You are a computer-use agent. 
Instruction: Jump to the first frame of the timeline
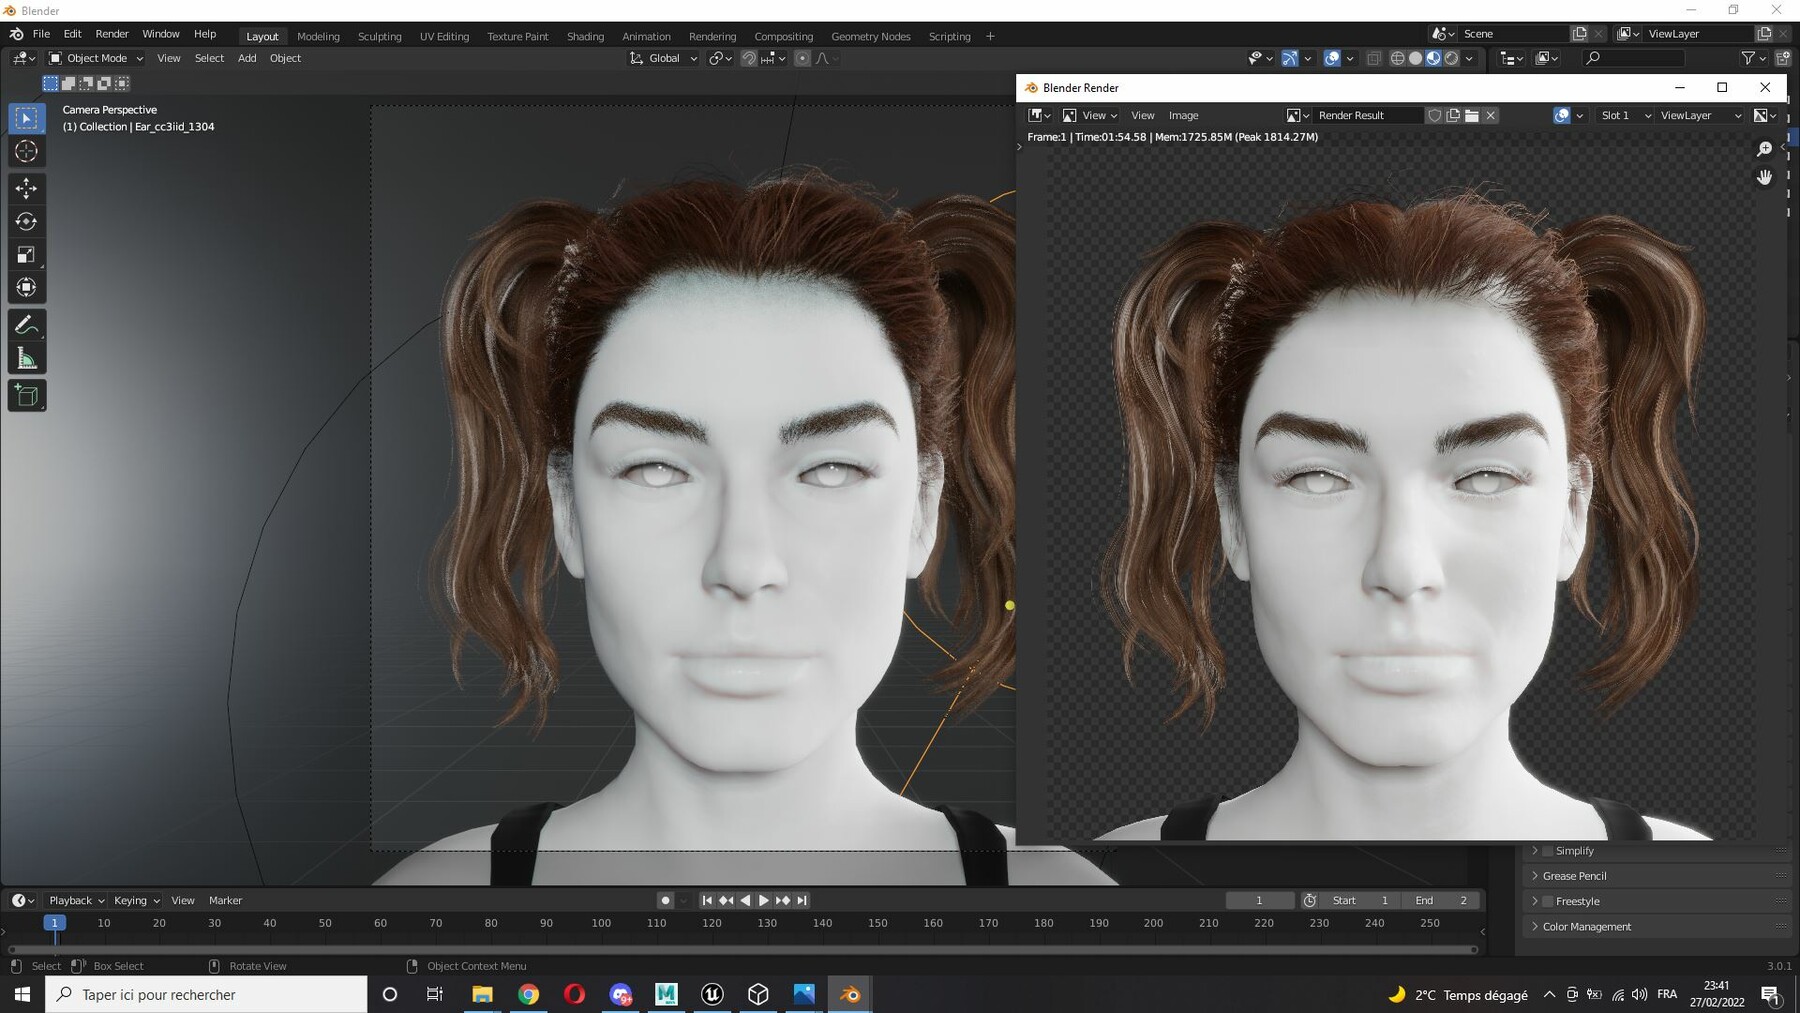point(707,900)
